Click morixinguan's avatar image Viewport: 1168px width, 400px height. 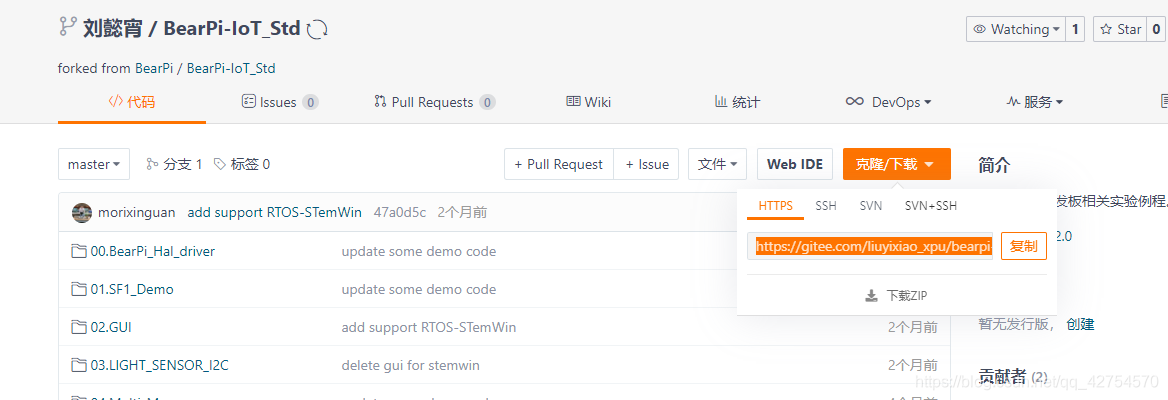82,212
